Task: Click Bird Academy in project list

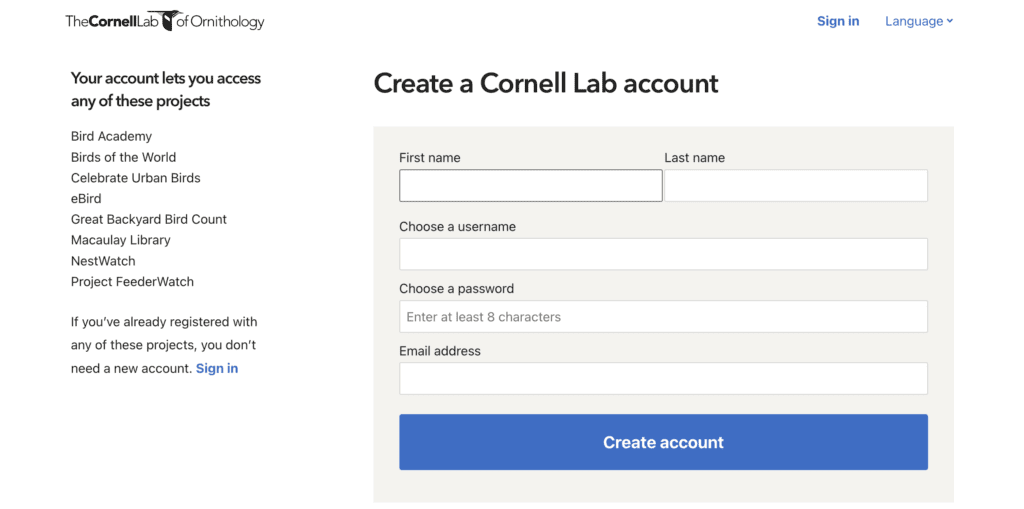Action: click(111, 136)
